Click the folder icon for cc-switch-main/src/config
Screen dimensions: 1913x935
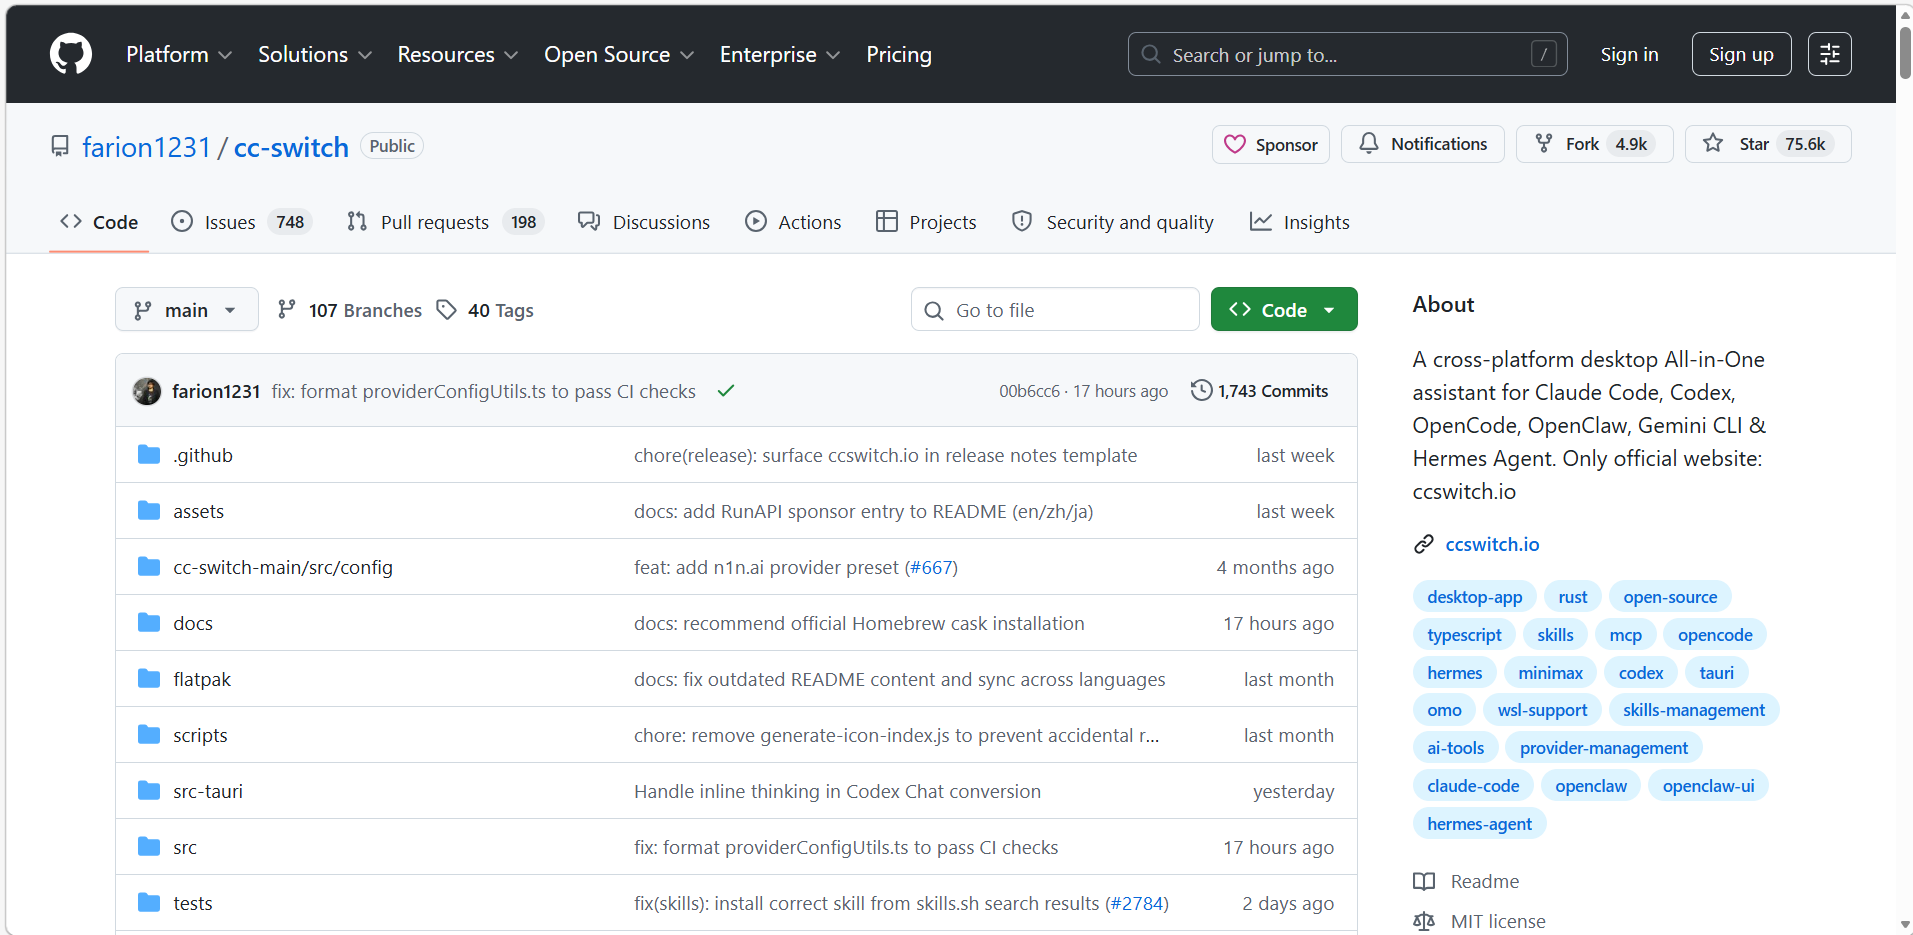(x=149, y=567)
